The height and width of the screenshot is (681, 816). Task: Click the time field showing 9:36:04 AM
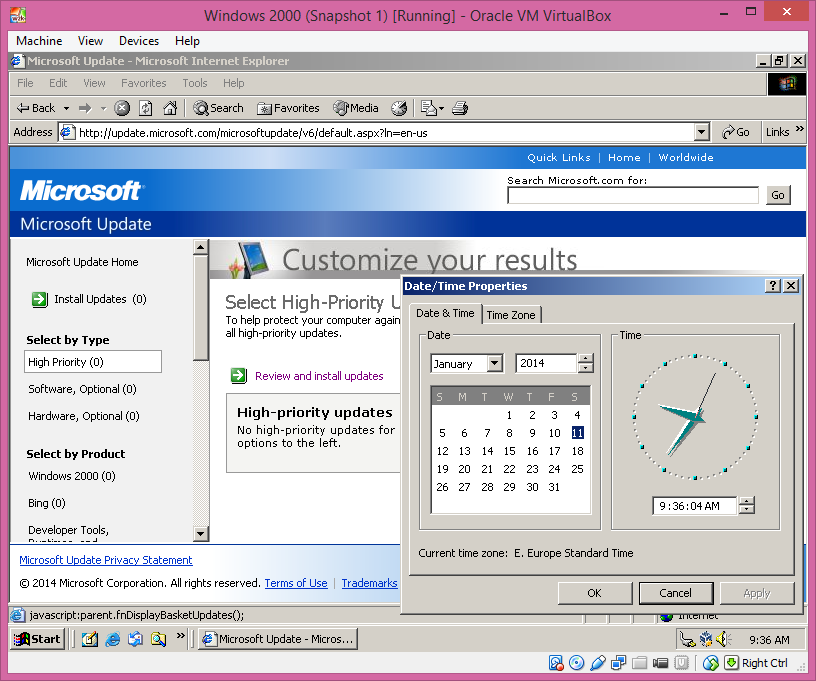[x=695, y=506]
